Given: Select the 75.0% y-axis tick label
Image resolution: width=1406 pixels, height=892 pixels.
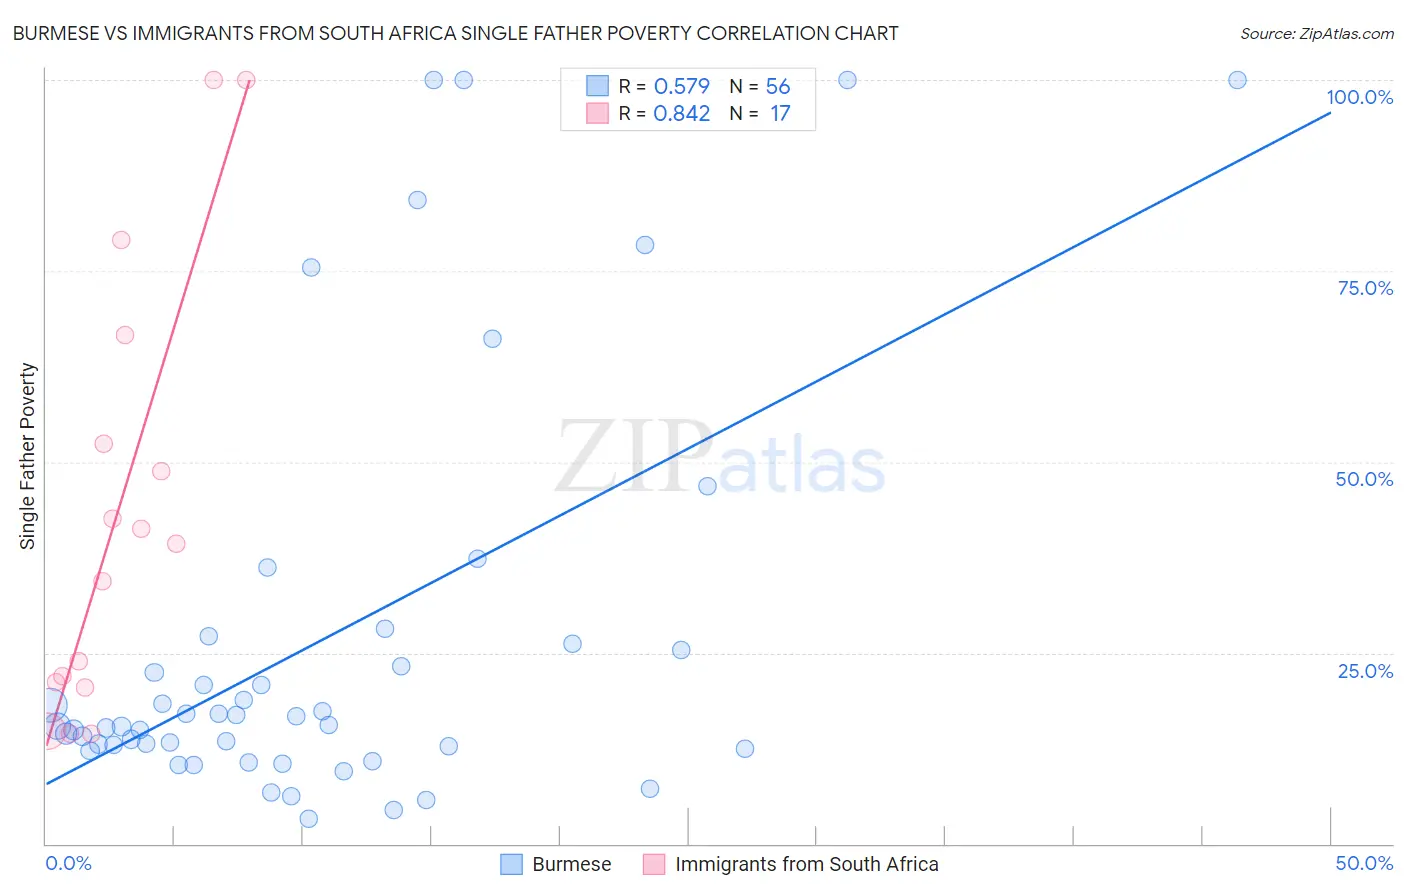Looking at the screenshot, I should click(1365, 288).
